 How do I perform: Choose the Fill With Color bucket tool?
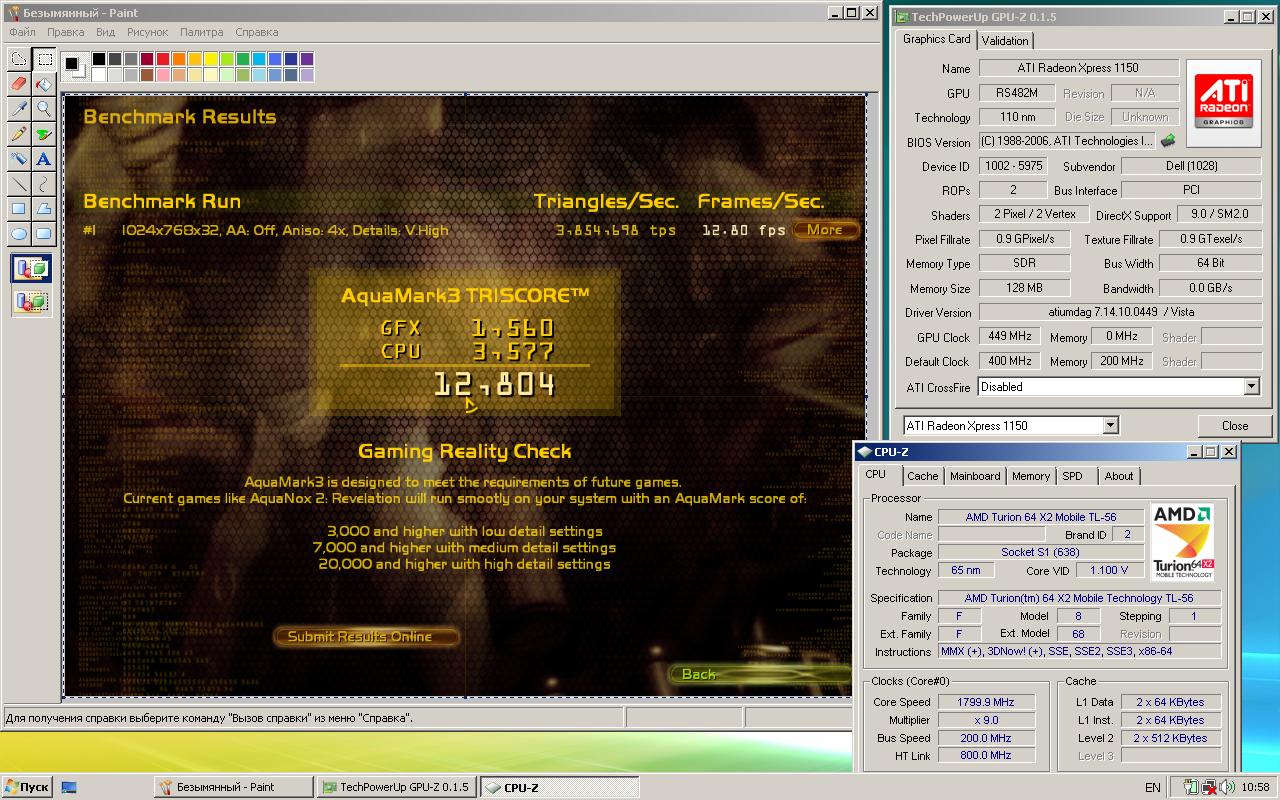(44, 84)
